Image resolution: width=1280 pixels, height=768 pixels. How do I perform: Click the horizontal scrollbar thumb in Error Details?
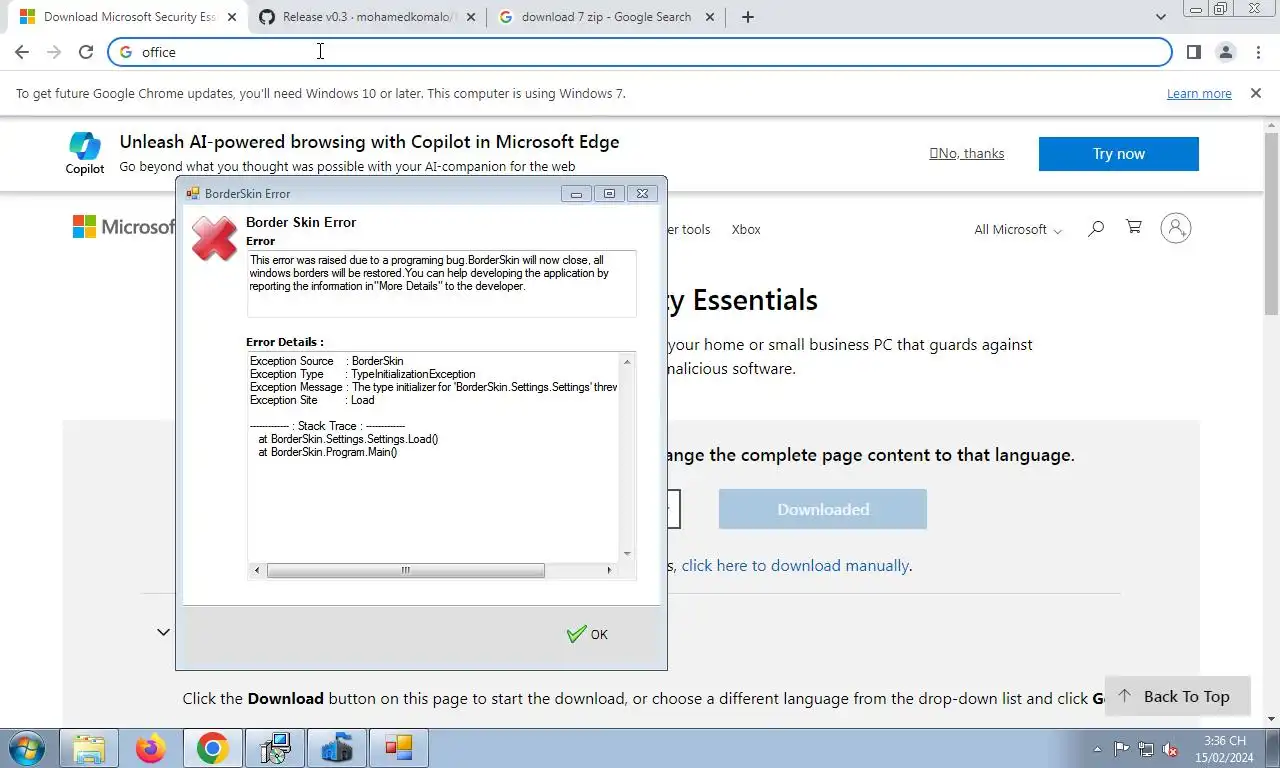(405, 570)
